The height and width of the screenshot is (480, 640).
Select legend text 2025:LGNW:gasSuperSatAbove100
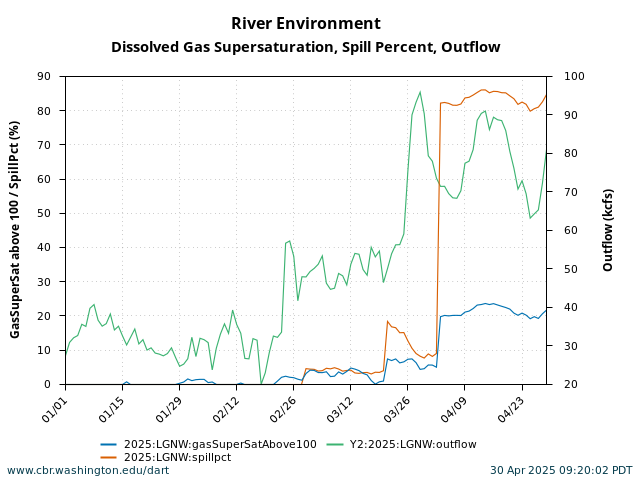pos(220,444)
